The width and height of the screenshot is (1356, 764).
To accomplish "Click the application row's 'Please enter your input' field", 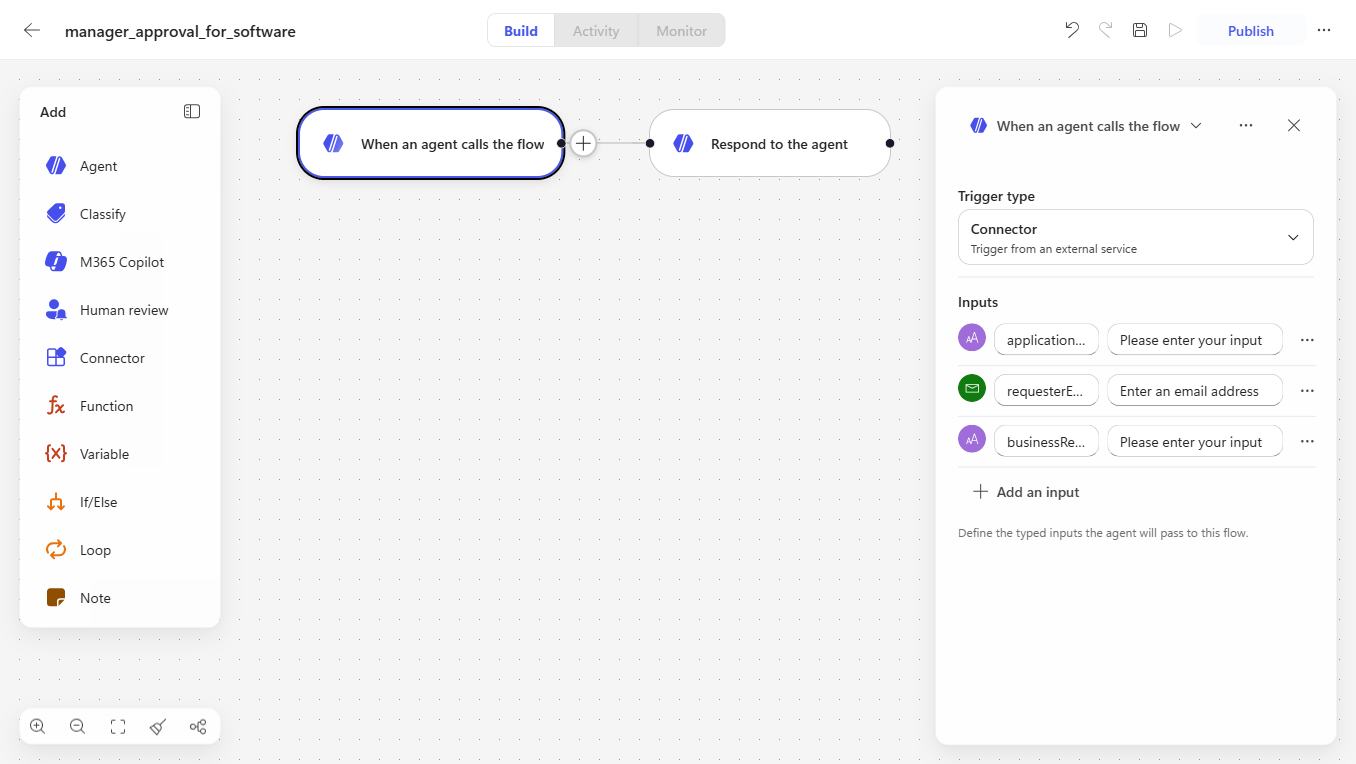I will (x=1195, y=340).
